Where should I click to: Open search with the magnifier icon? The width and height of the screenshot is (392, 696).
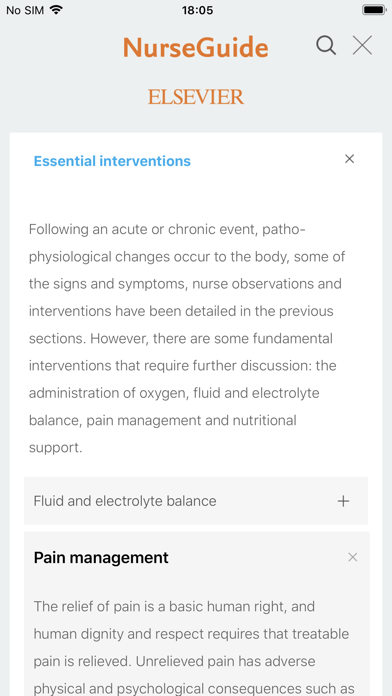click(x=326, y=46)
